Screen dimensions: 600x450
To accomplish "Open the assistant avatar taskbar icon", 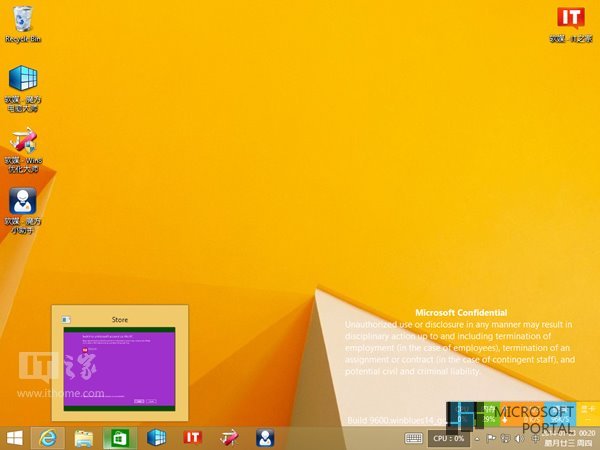I will [265, 438].
